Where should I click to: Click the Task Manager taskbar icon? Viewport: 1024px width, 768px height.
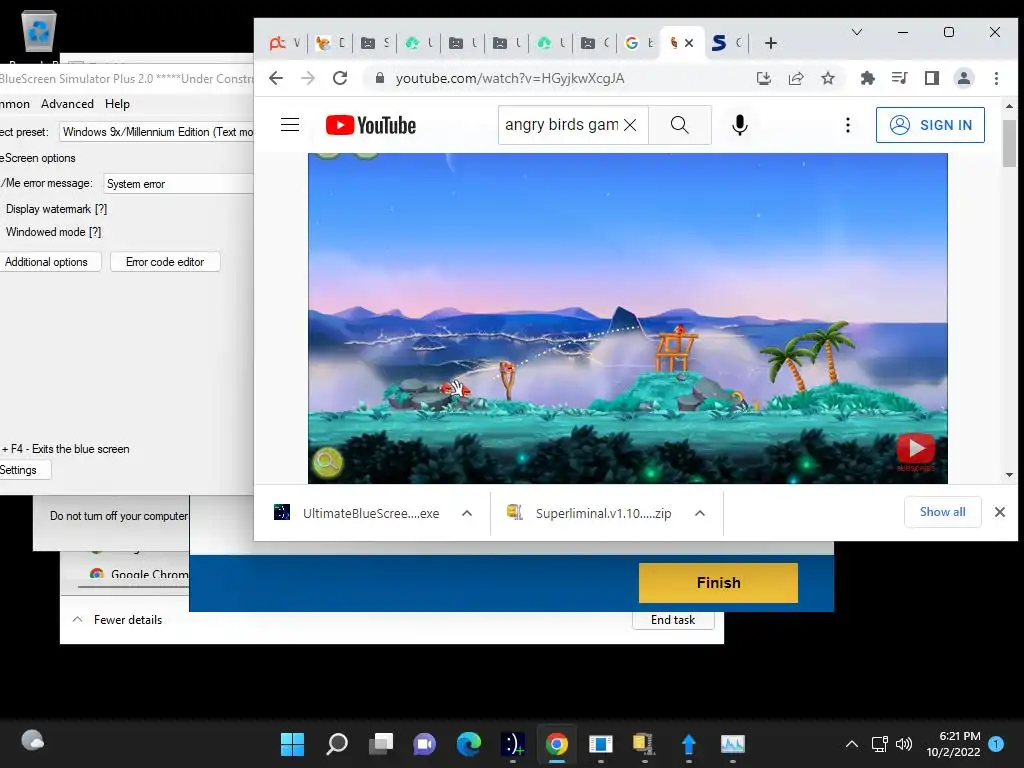732,744
